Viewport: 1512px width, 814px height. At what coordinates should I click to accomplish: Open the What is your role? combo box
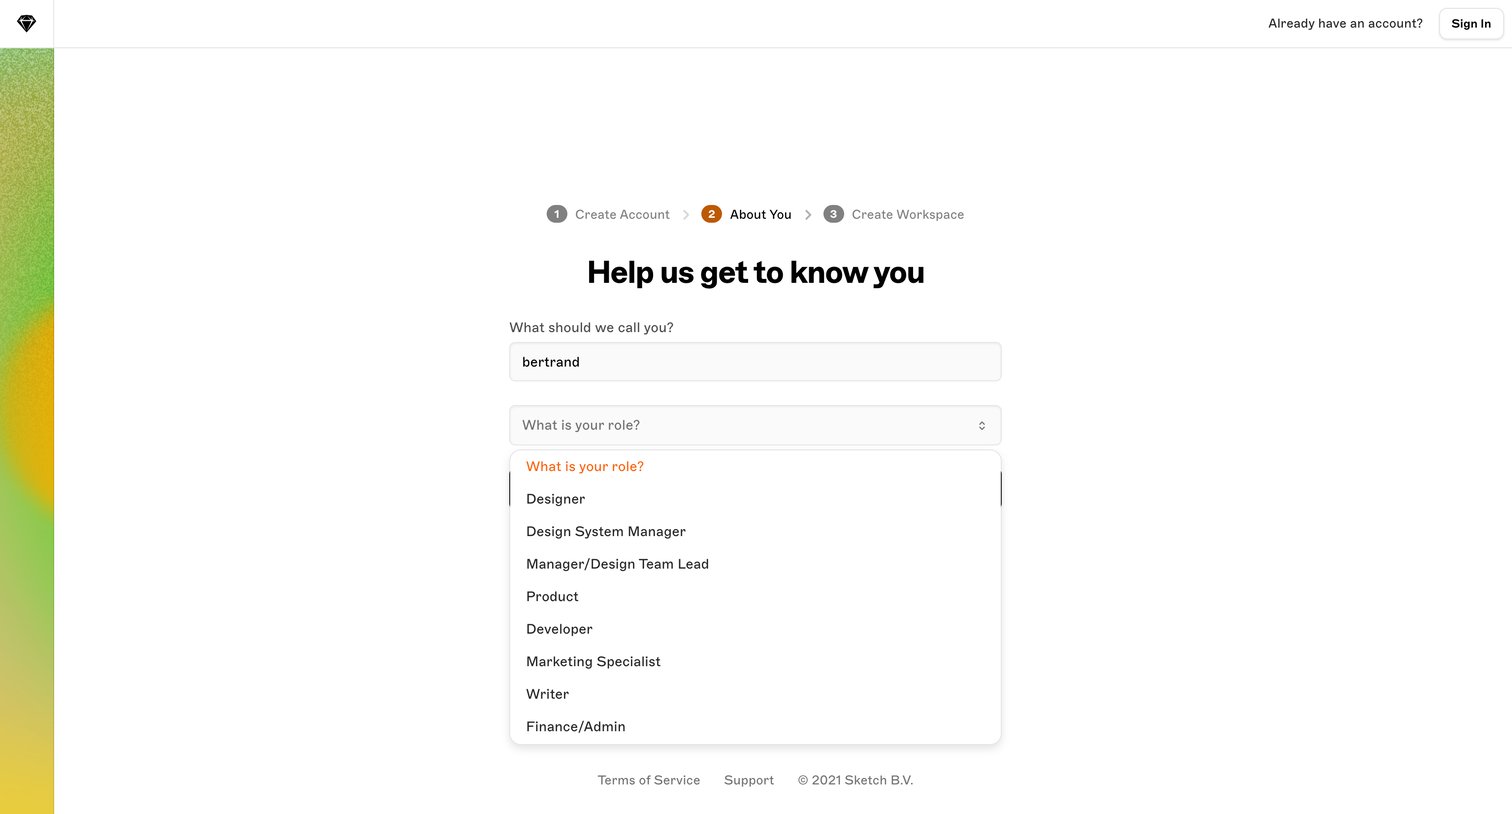755,425
